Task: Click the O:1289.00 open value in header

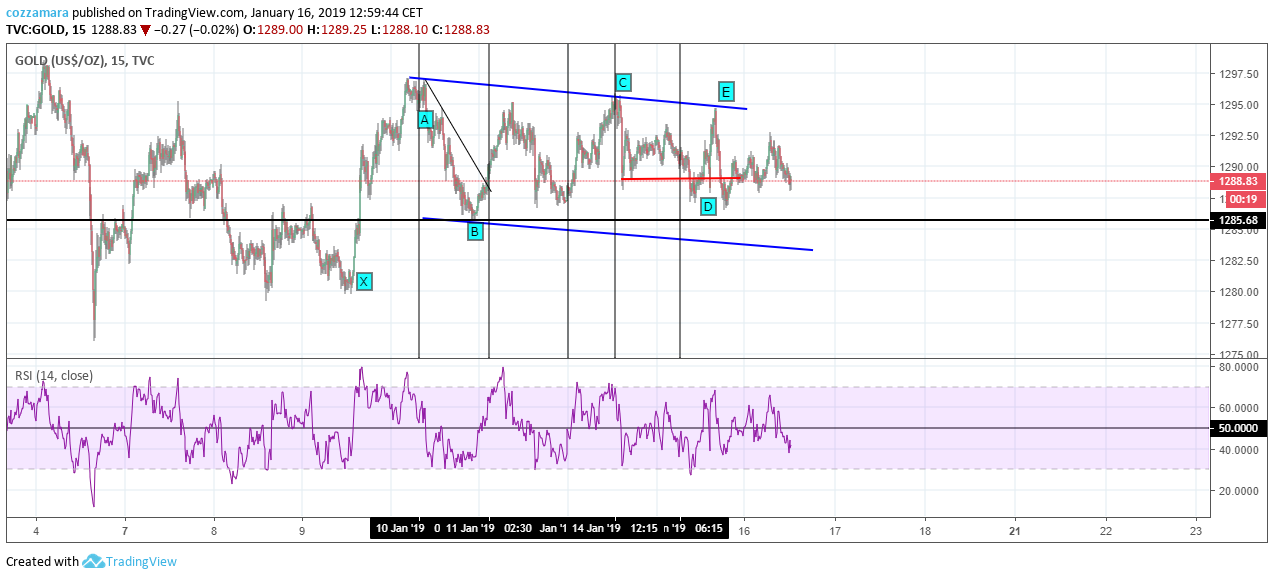Action: (x=272, y=30)
